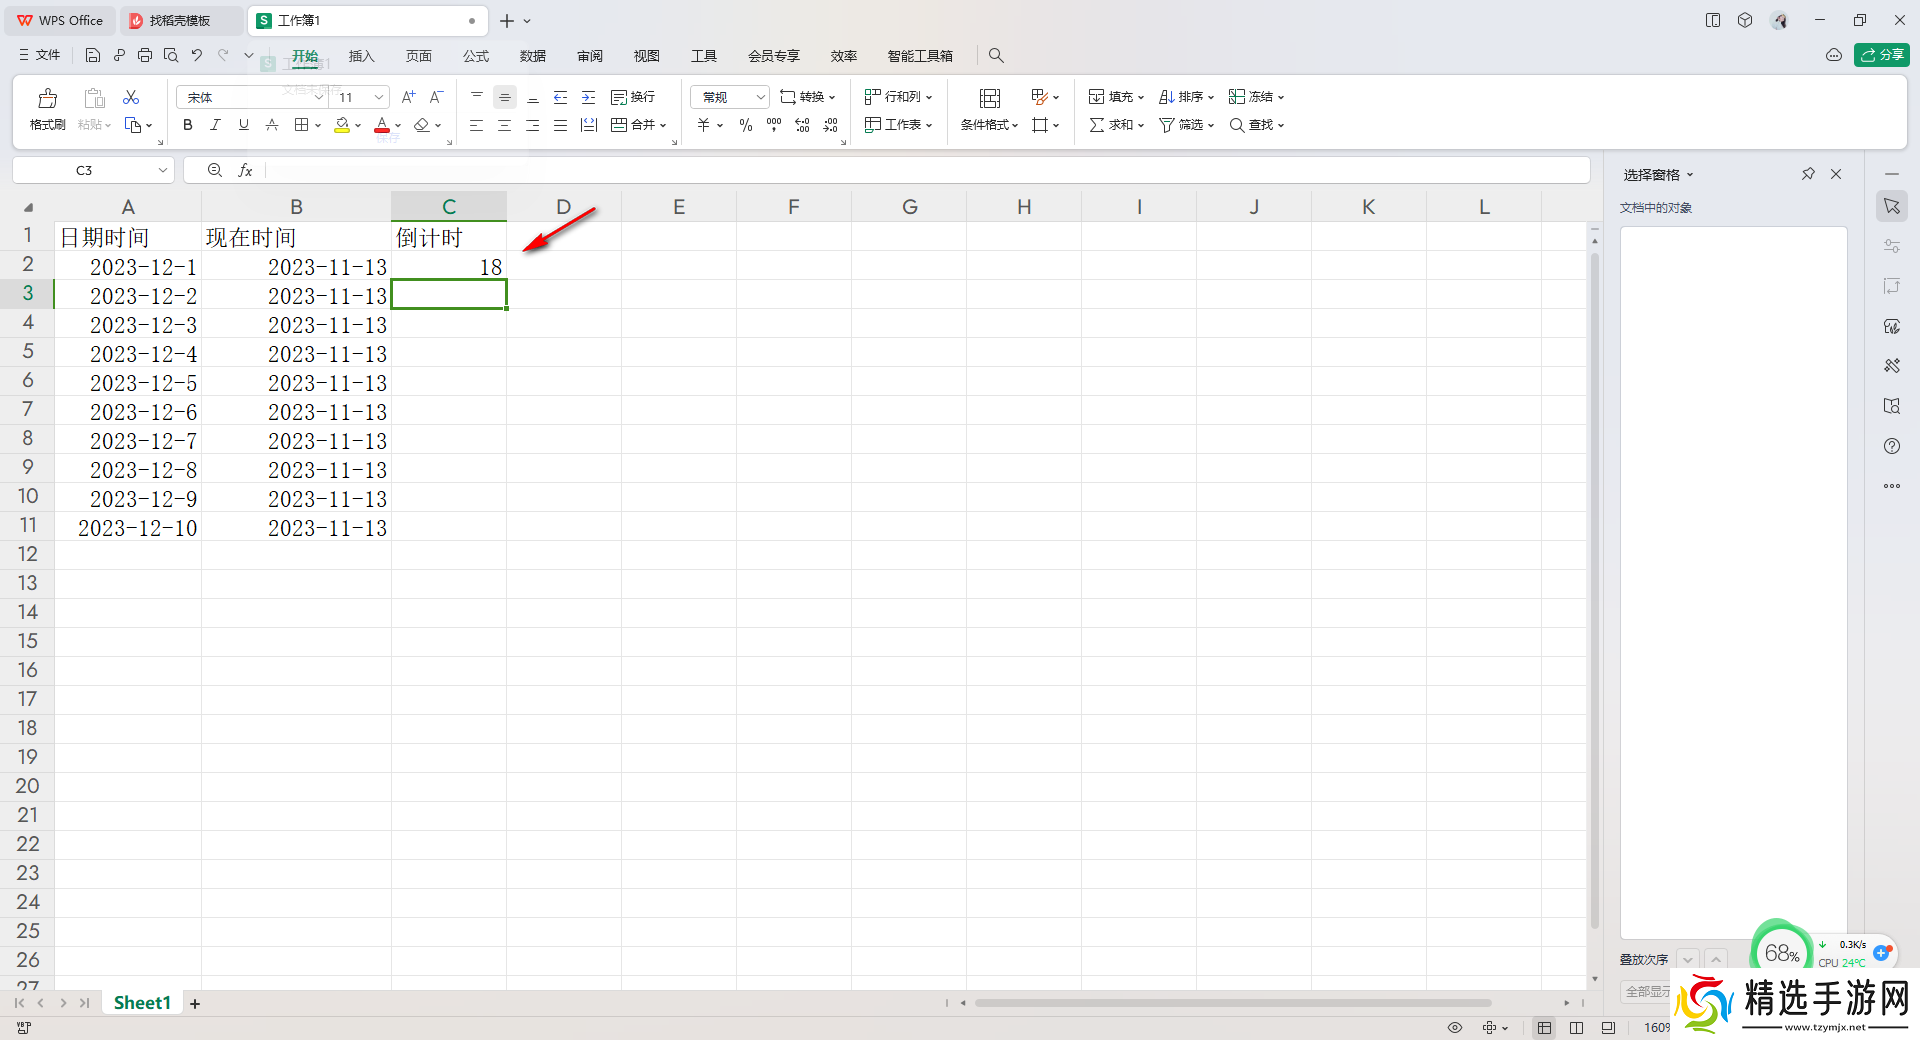Expand the font size 11 dropdown
Screen dimensions: 1920x1040
click(379, 97)
